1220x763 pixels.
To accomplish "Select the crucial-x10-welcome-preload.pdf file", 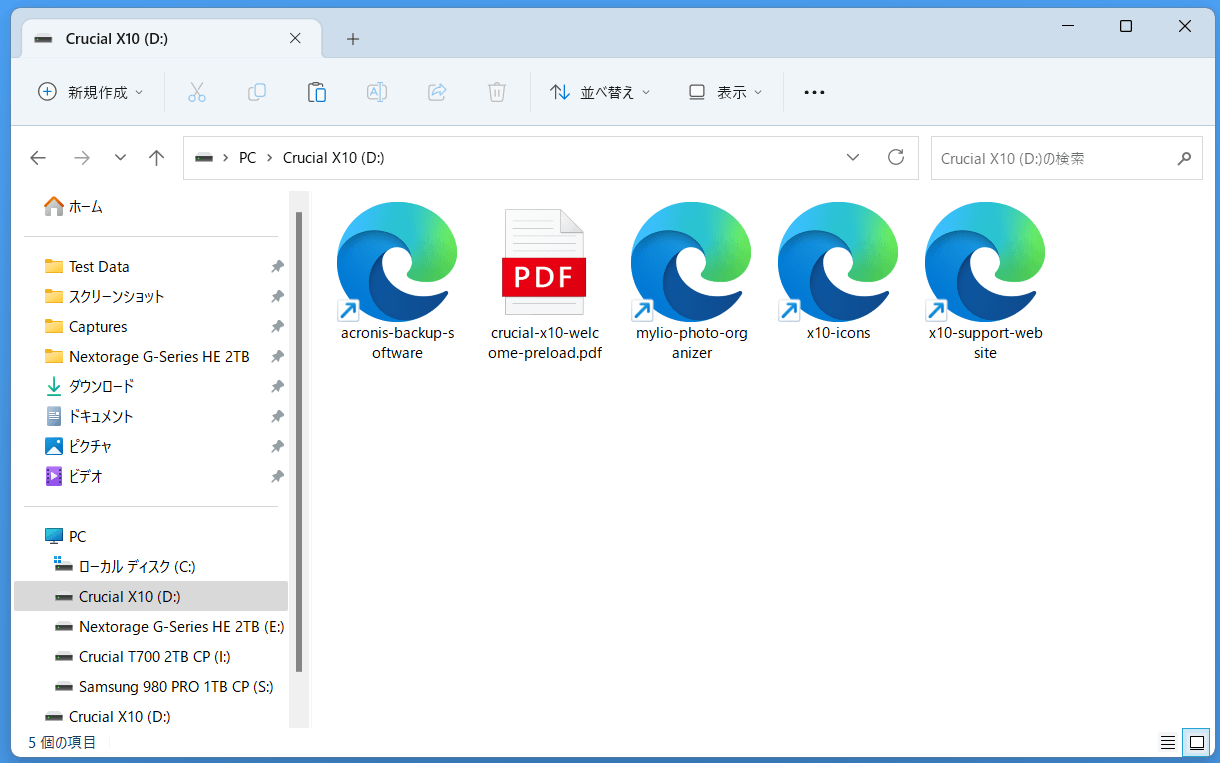I will pos(544,284).
